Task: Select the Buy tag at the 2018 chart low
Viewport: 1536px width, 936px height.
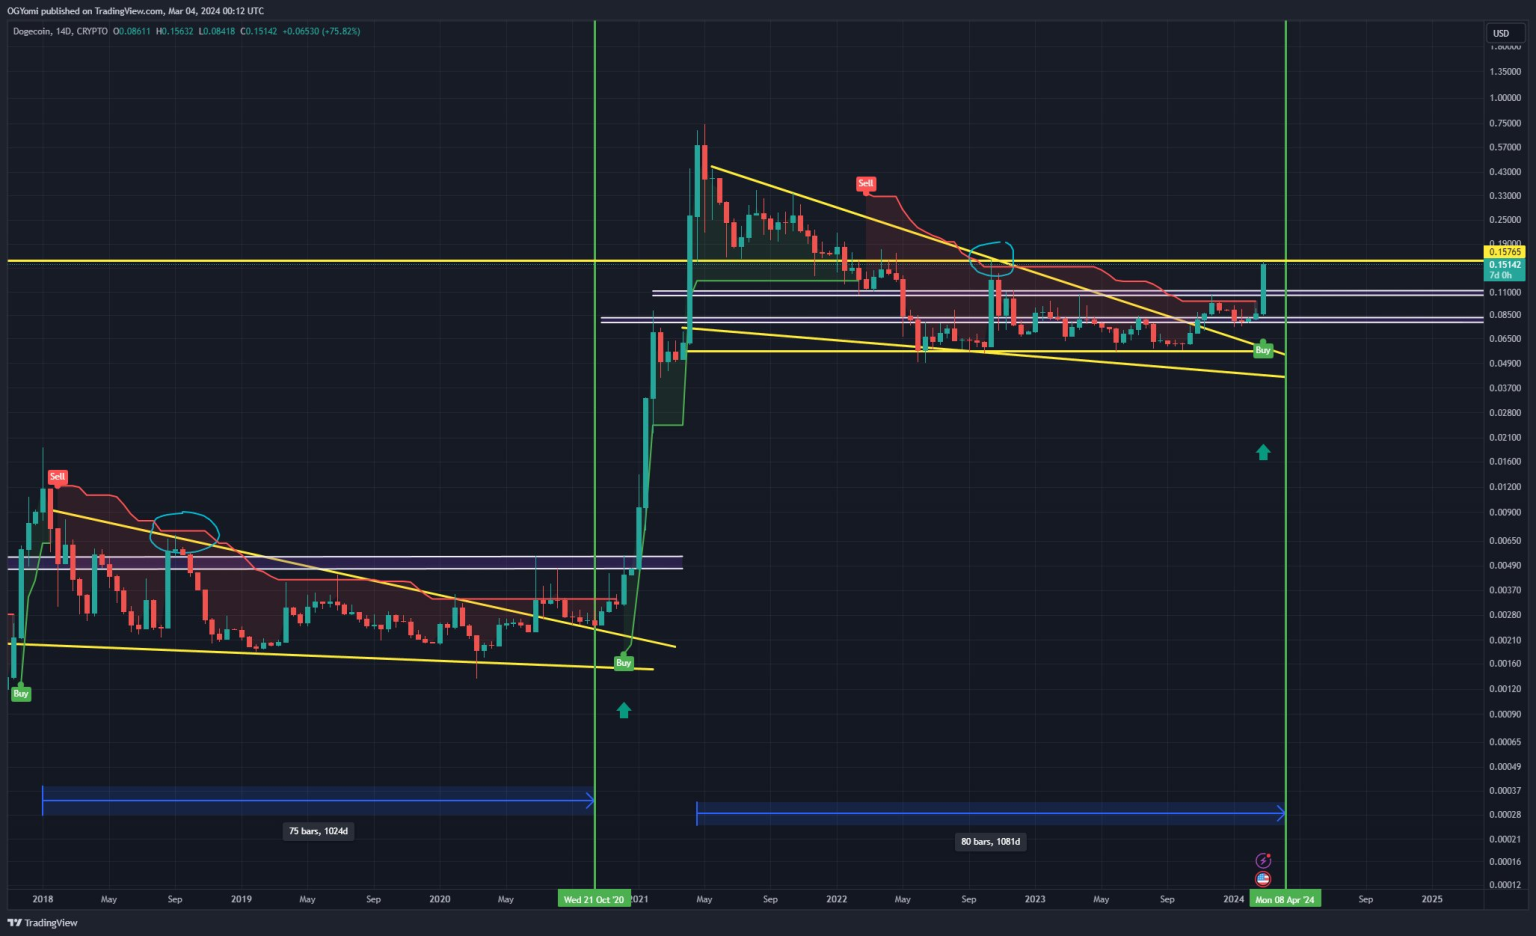Action: (x=21, y=693)
